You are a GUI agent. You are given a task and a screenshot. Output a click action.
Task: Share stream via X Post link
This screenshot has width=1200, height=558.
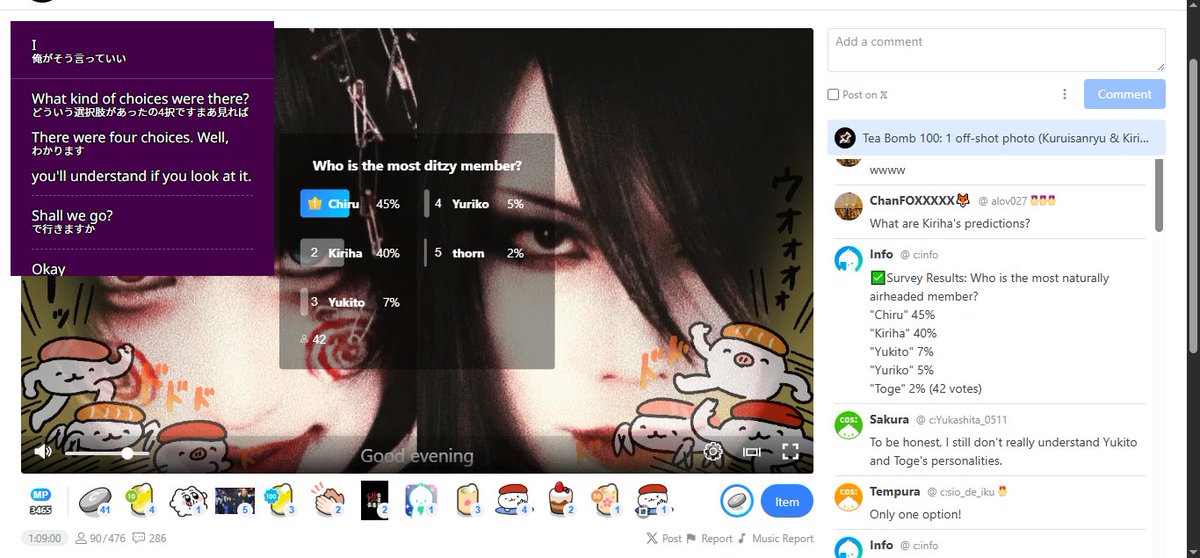(664, 538)
